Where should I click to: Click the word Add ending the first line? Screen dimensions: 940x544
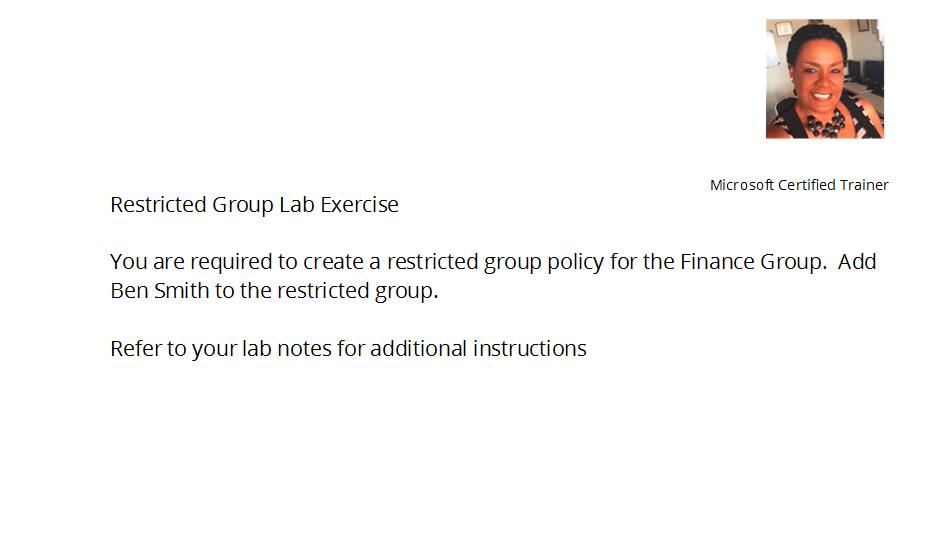click(857, 262)
